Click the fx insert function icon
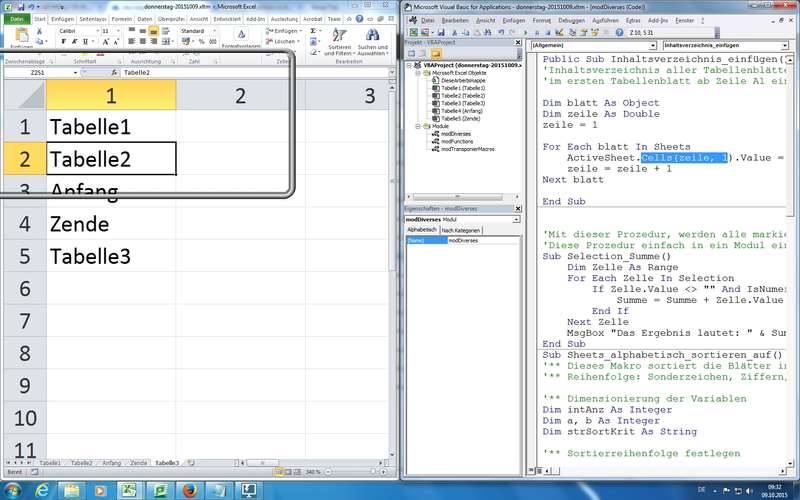800x500 pixels. pyautogui.click(x=114, y=73)
